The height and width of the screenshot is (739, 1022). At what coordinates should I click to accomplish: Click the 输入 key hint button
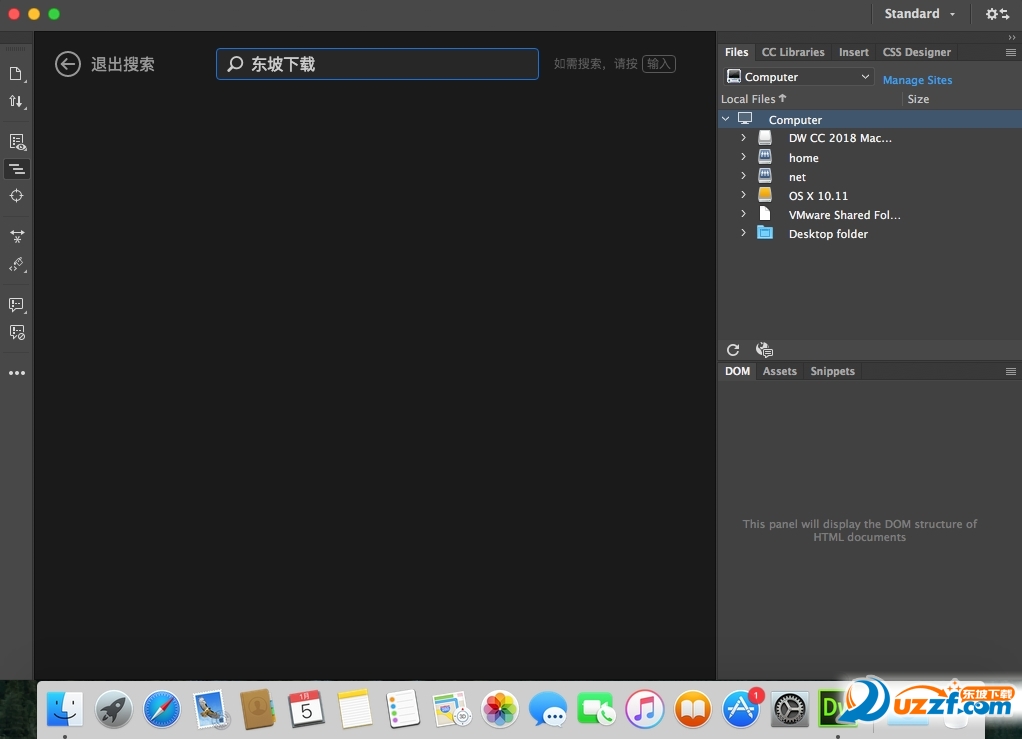pos(659,64)
